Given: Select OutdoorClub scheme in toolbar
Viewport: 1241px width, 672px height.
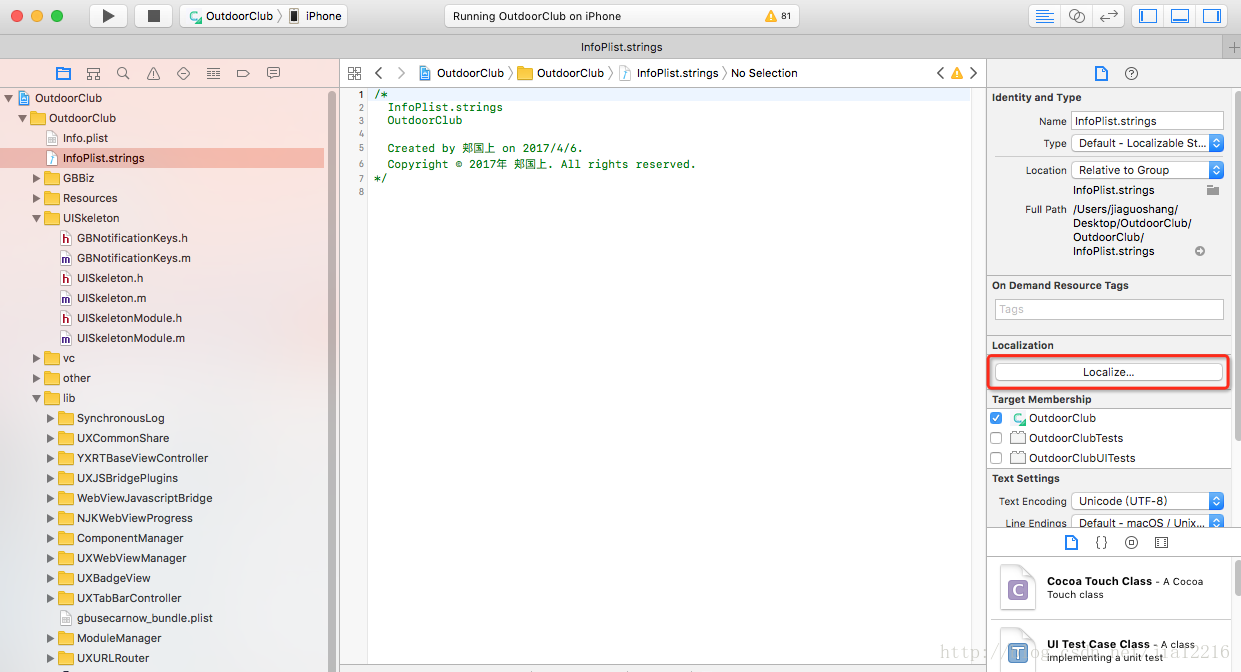Looking at the screenshot, I should click(230, 16).
